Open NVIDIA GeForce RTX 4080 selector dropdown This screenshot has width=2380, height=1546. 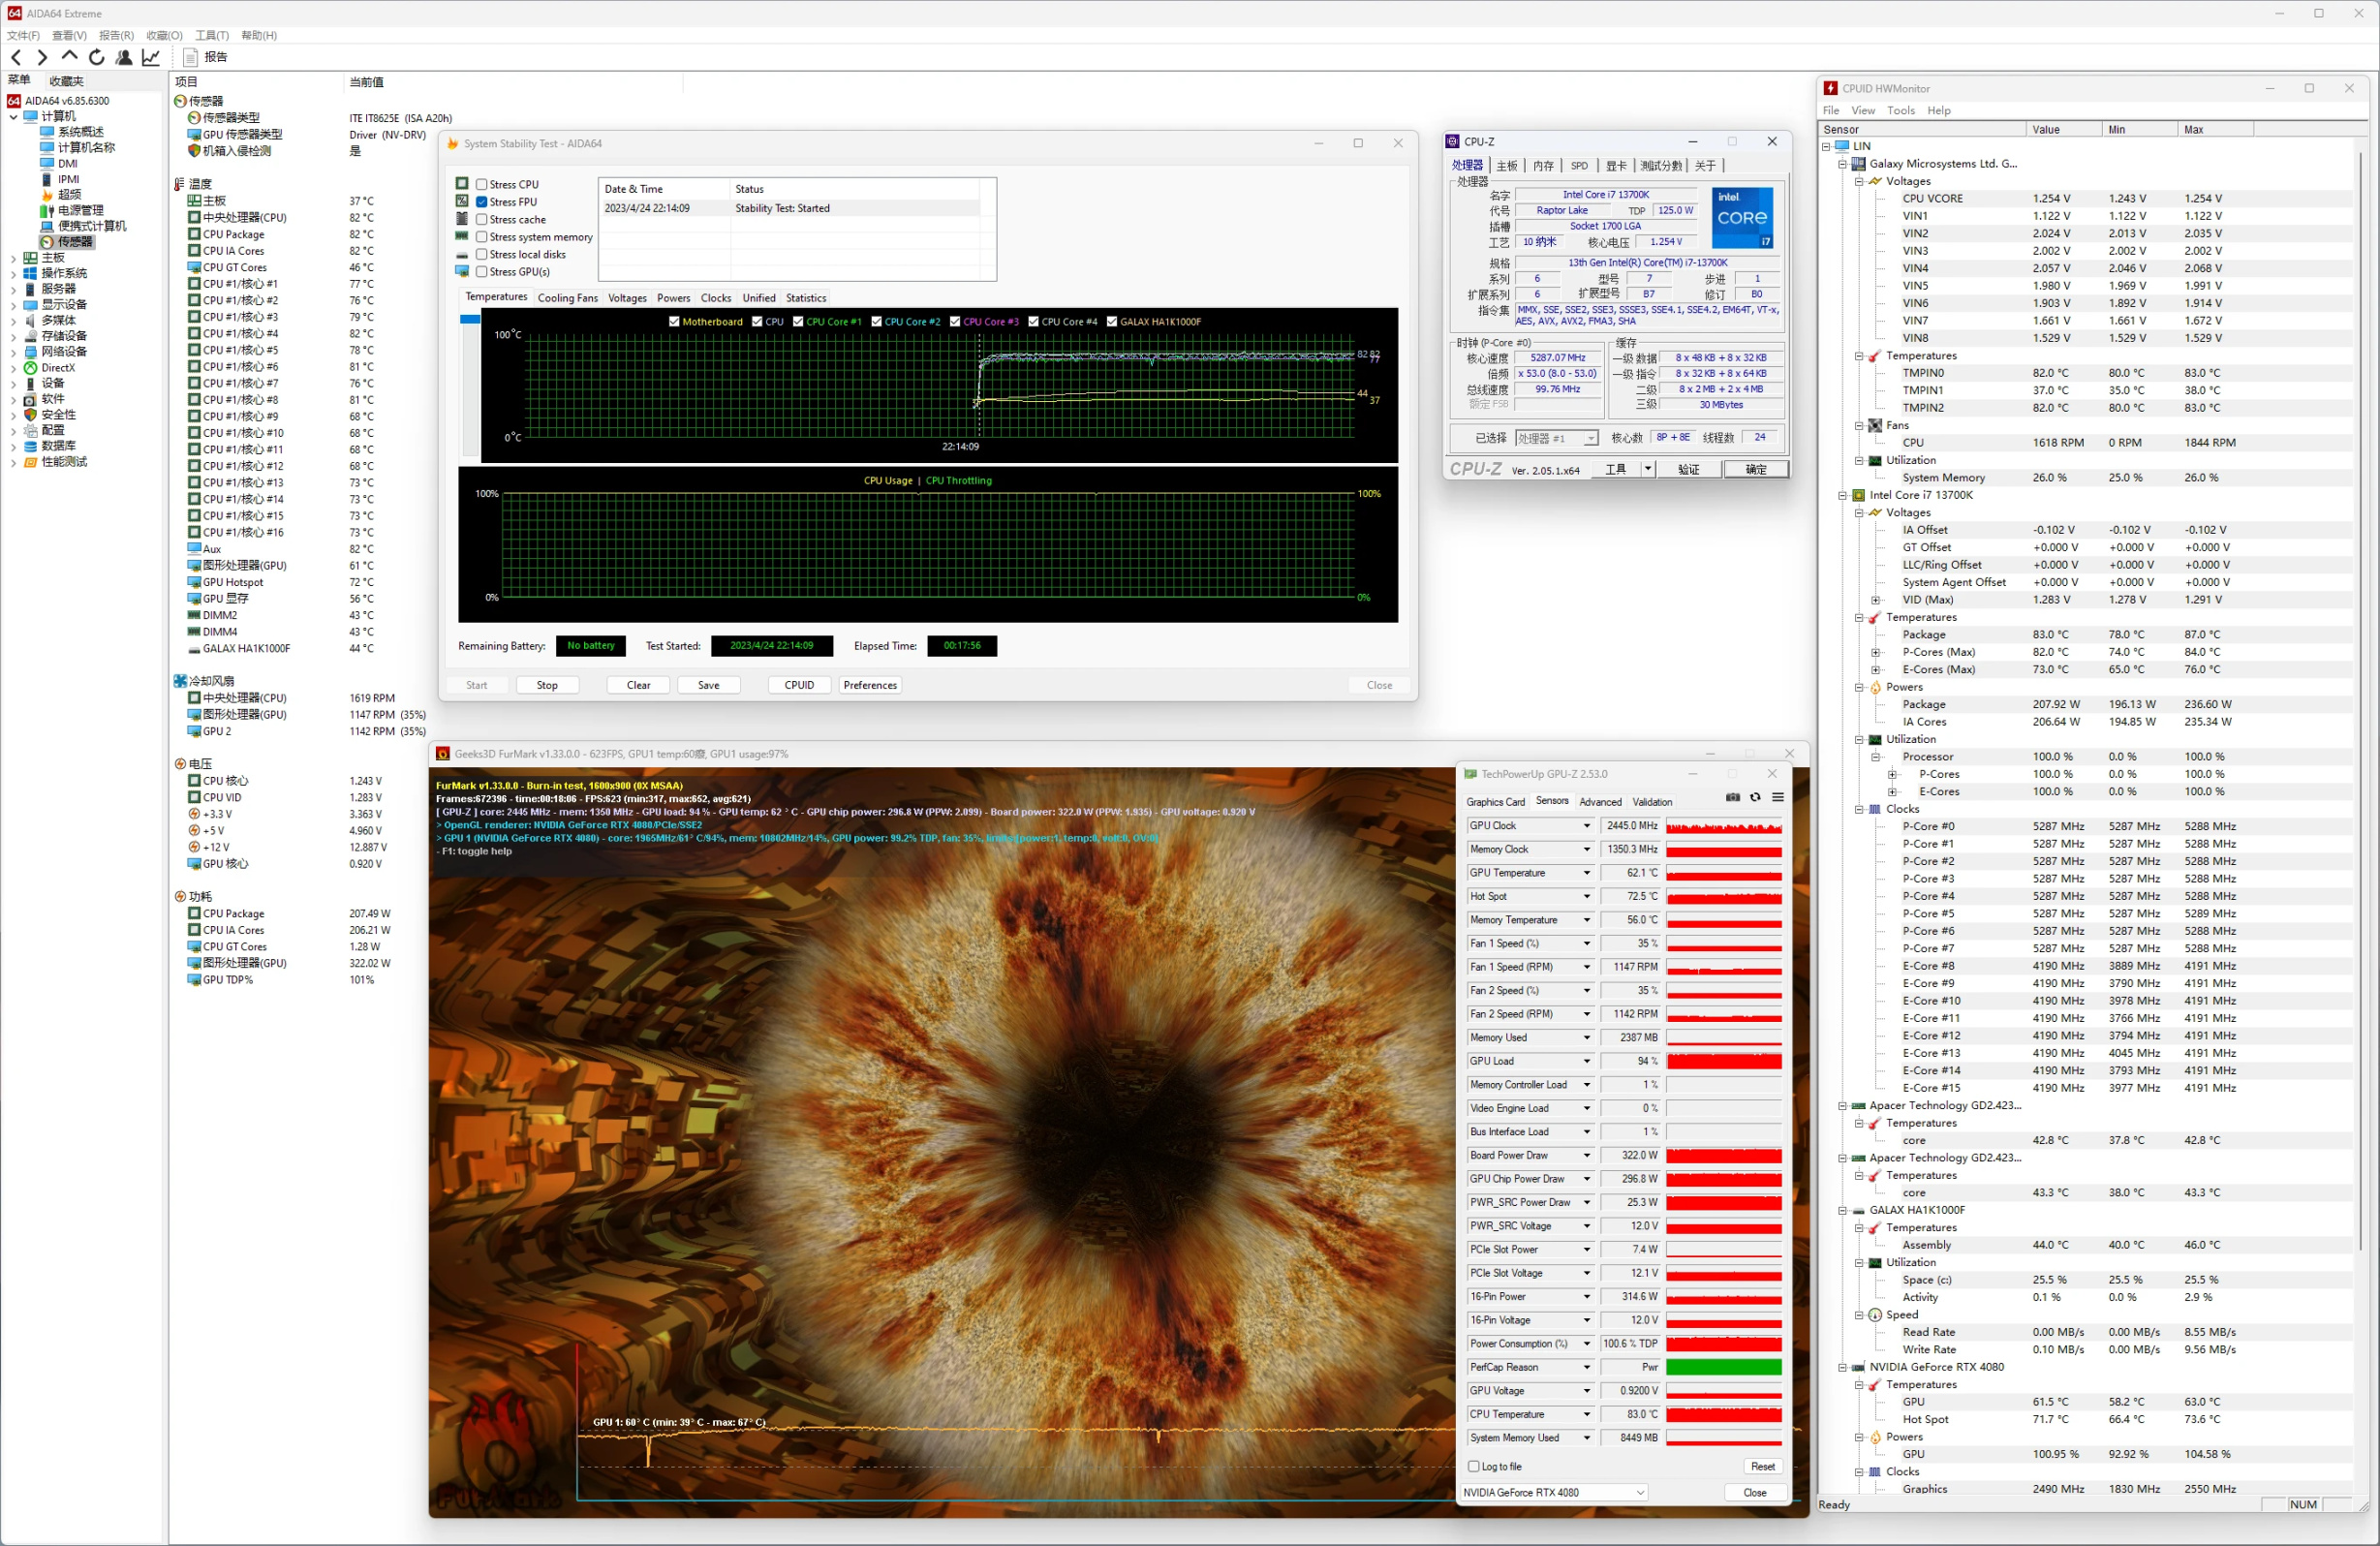tap(1639, 1493)
